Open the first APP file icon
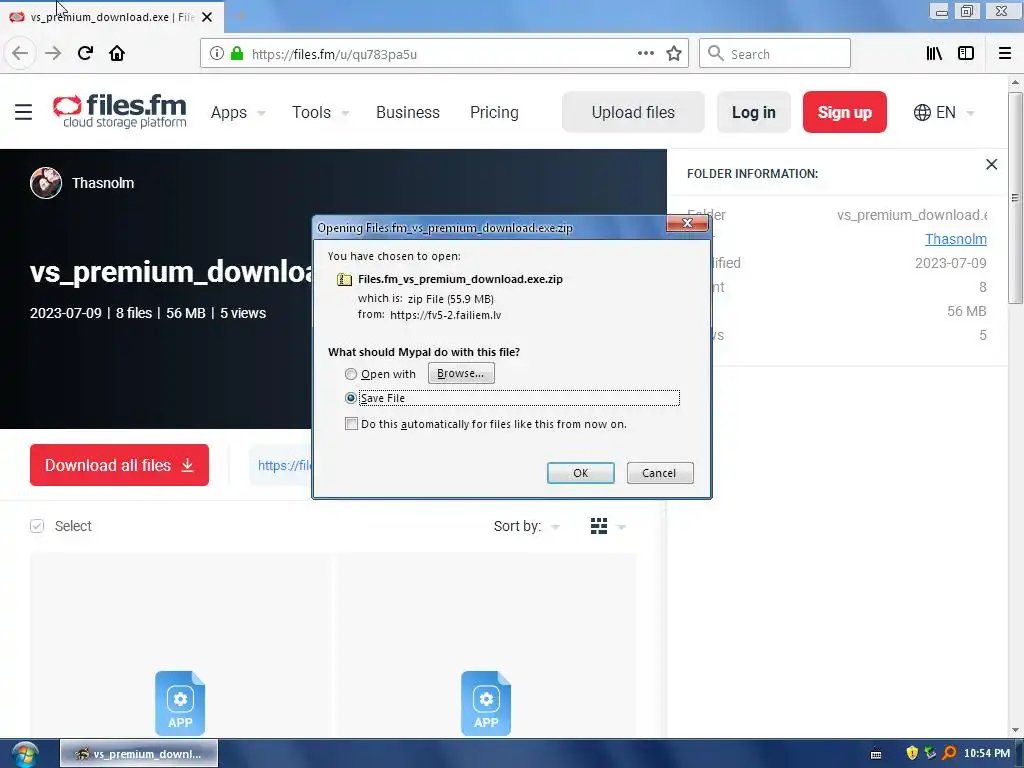Viewport: 1024px width, 768px height. coord(180,703)
